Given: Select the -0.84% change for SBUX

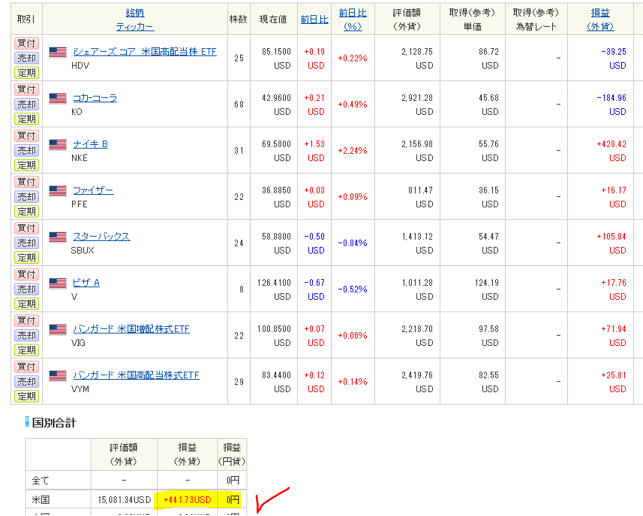Looking at the screenshot, I should [x=353, y=243].
